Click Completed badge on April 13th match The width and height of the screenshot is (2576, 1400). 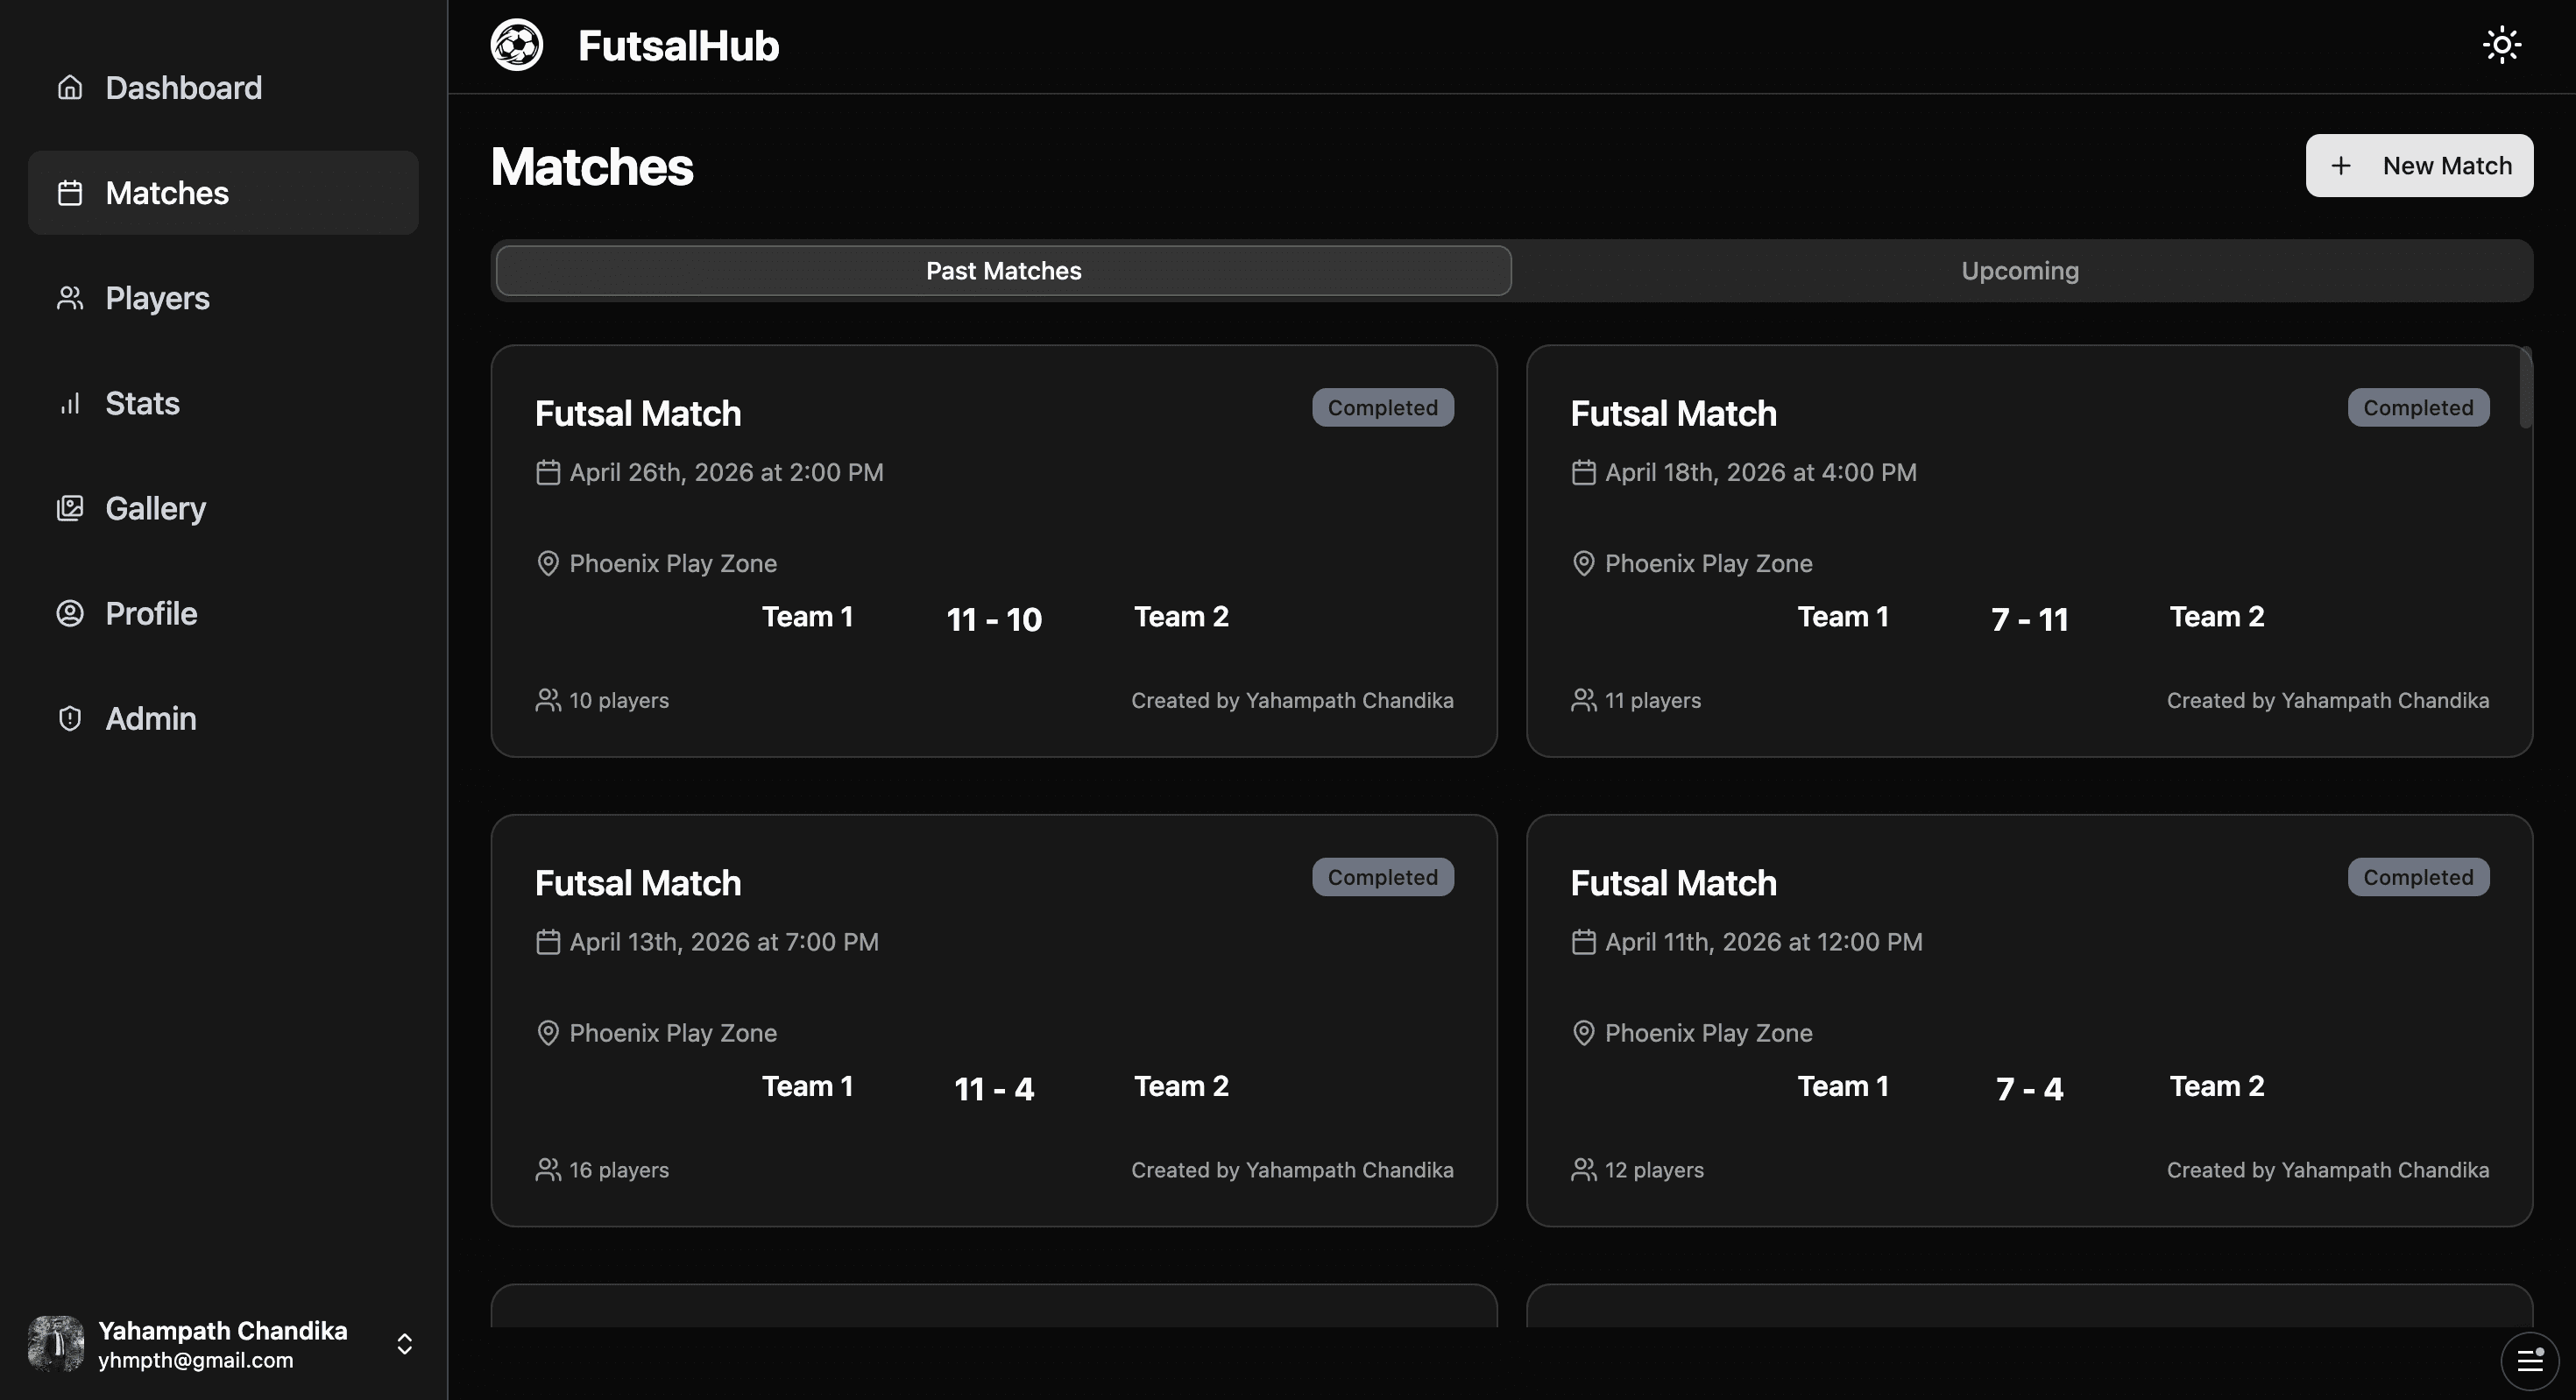coord(1382,877)
